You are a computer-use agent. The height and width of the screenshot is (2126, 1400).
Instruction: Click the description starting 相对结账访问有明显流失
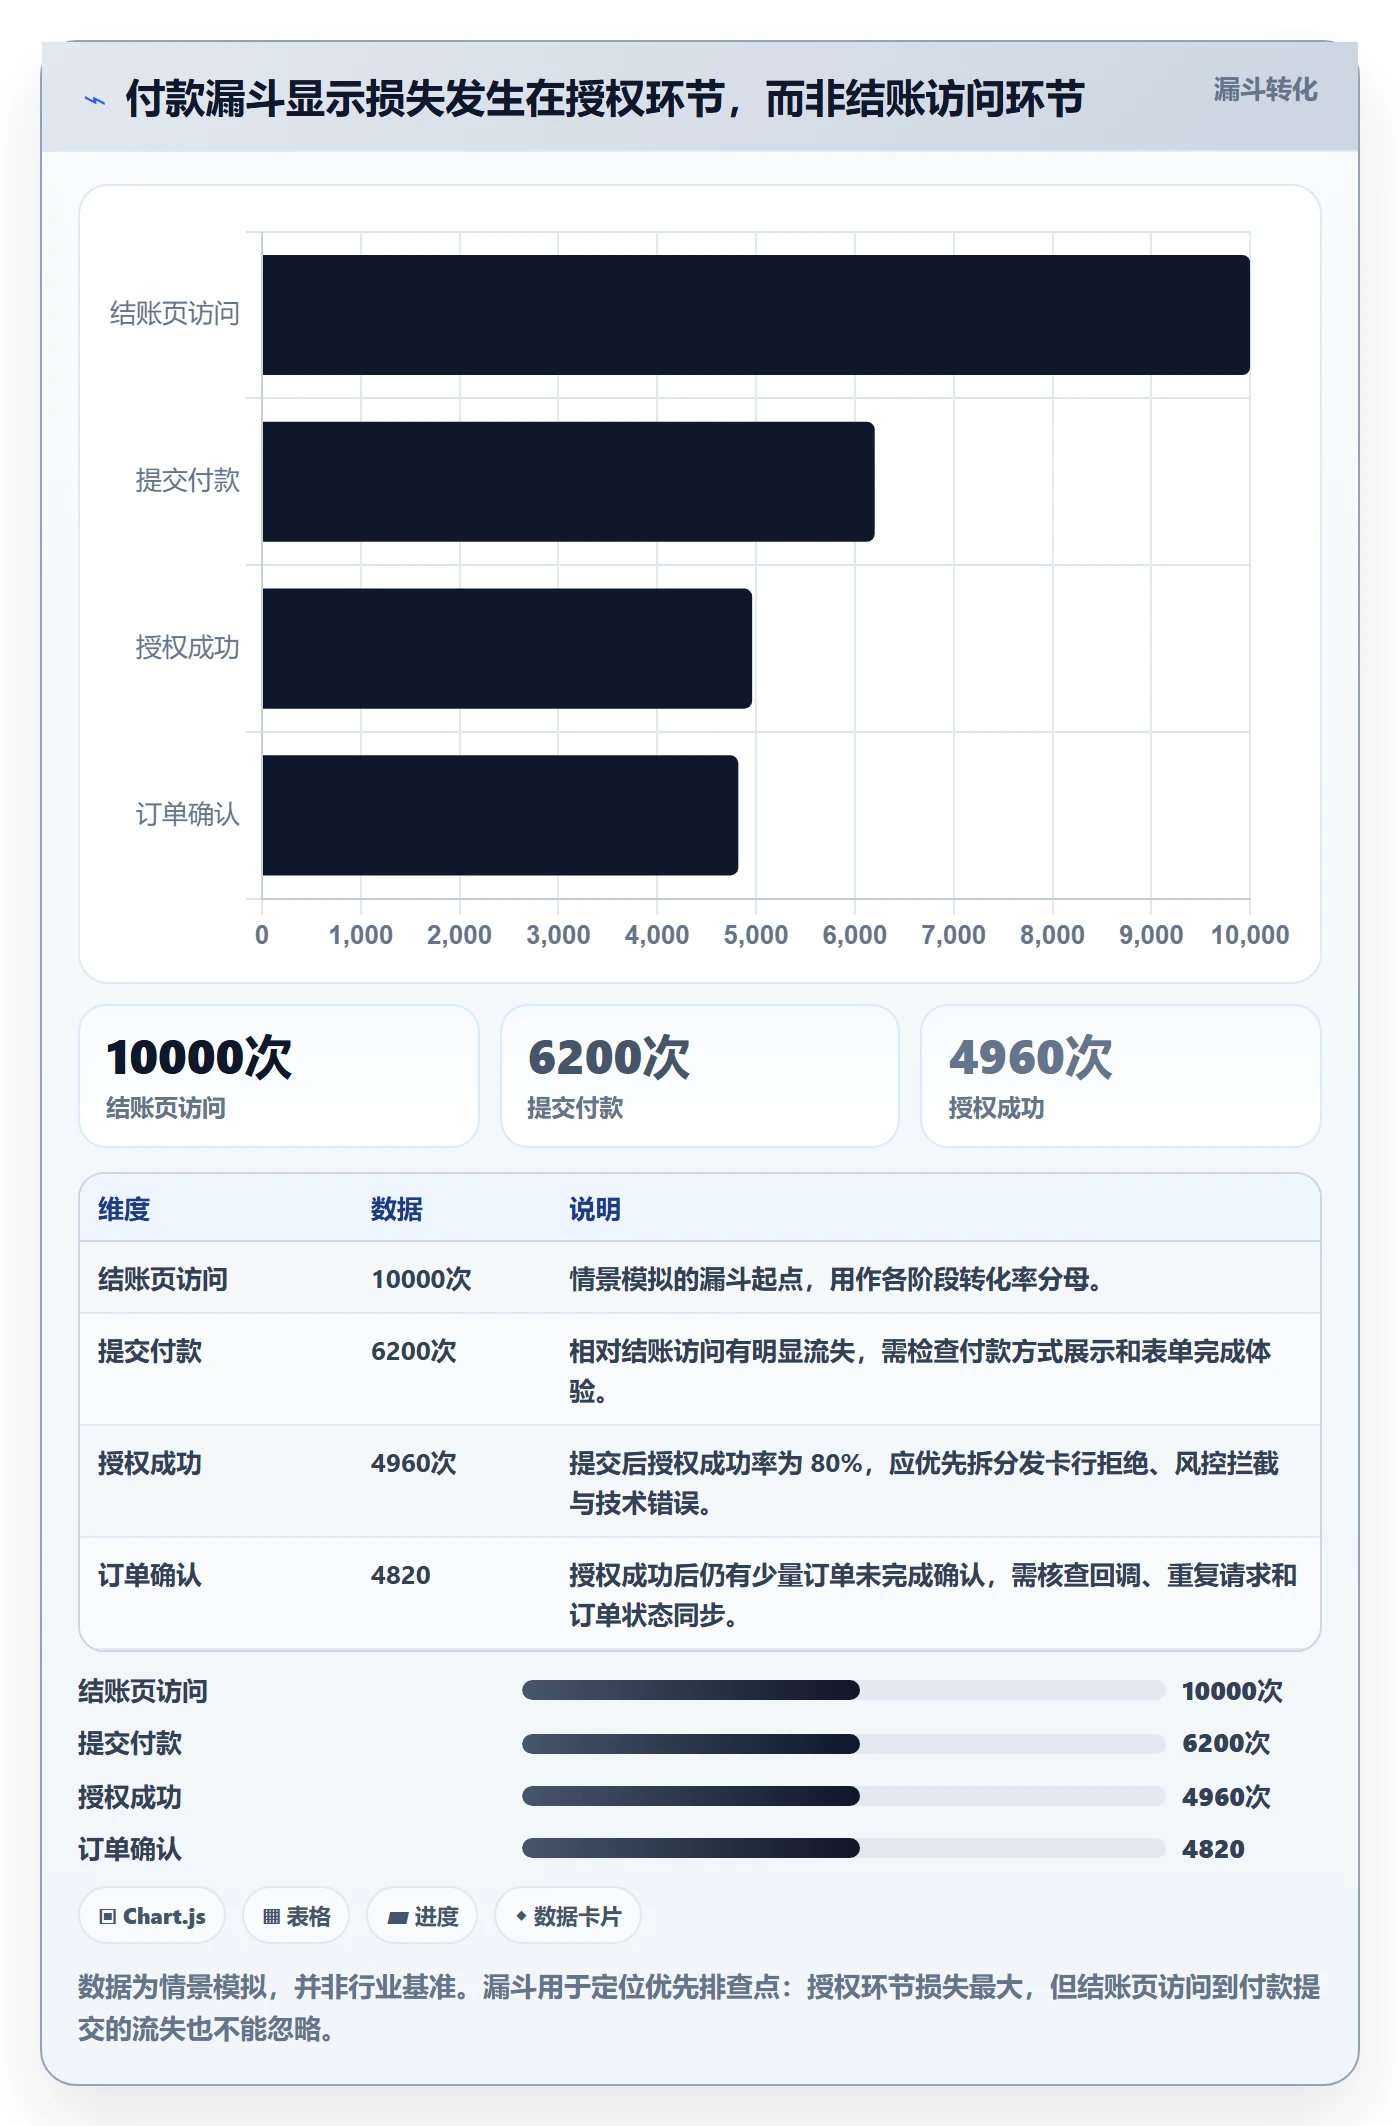point(920,1371)
